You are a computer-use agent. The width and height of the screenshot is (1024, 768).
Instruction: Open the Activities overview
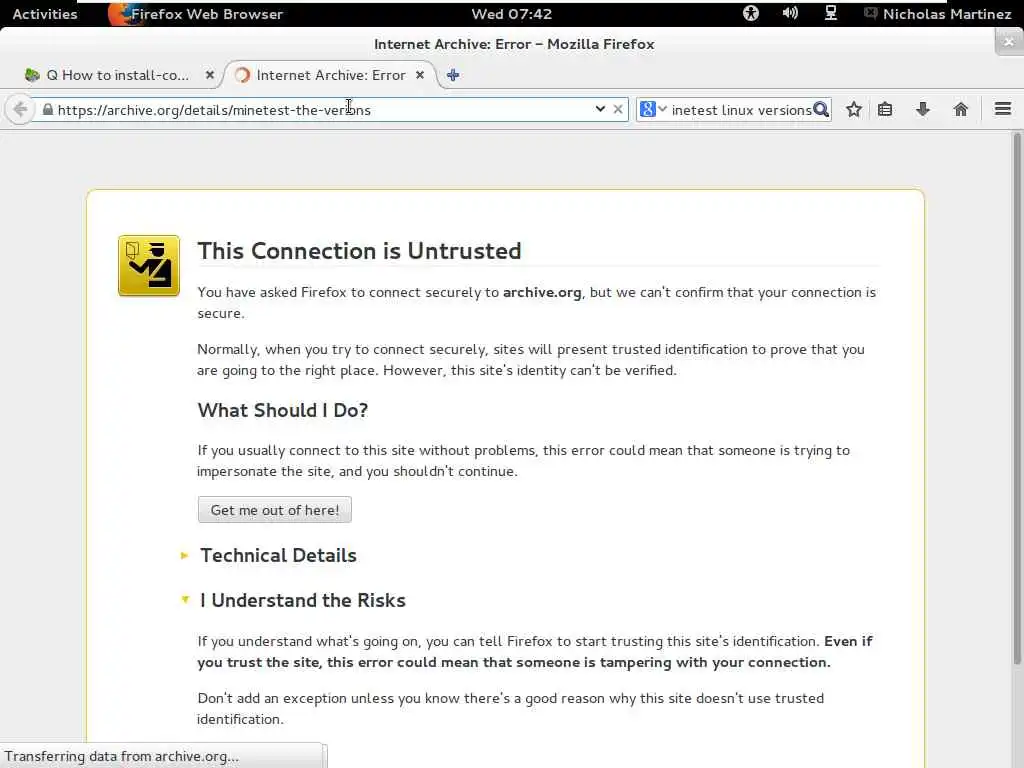(44, 14)
